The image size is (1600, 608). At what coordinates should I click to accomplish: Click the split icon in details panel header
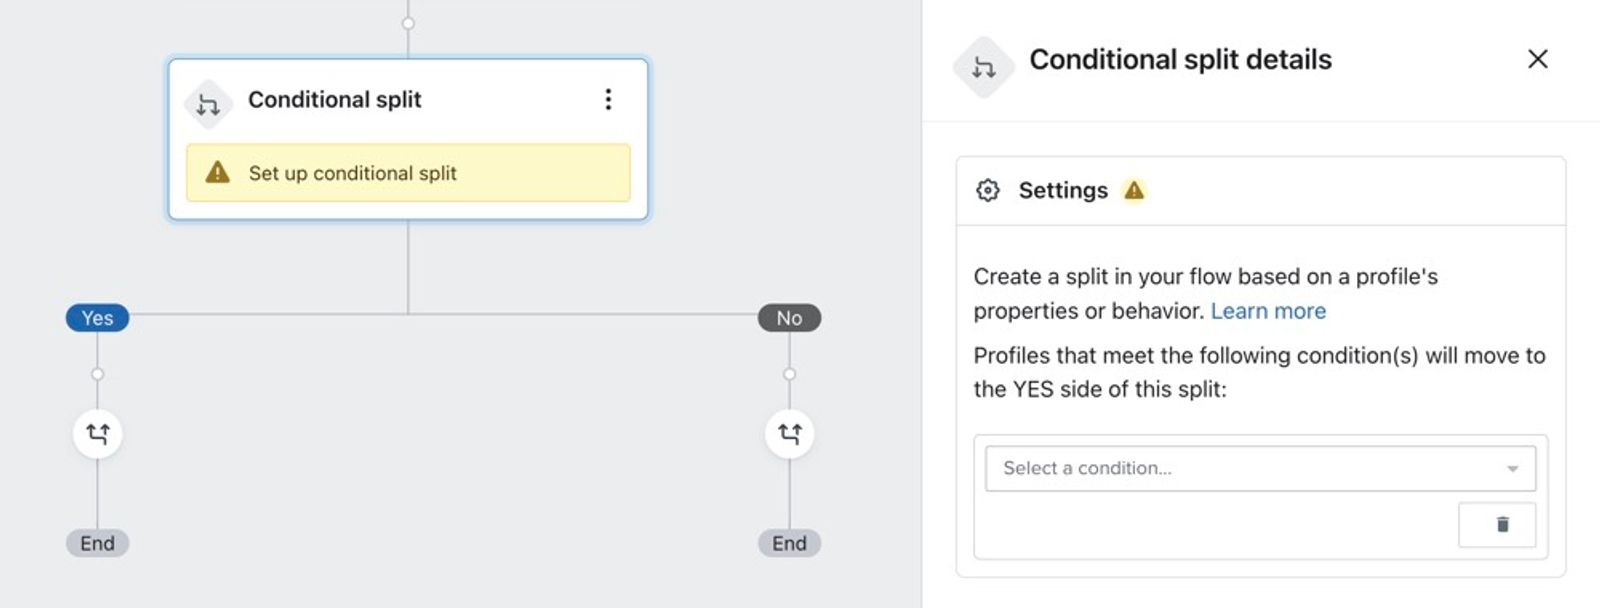[984, 67]
